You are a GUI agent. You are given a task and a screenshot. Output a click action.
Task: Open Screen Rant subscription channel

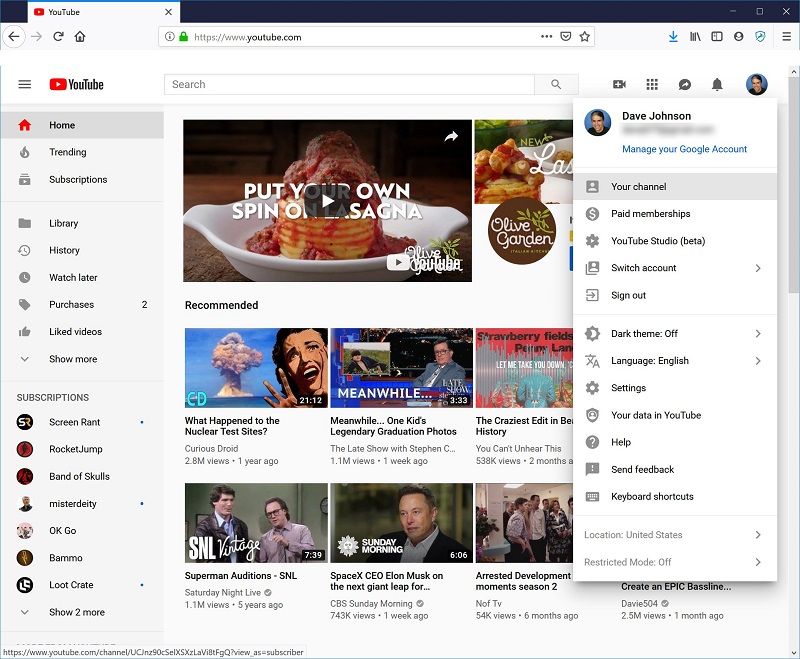pyautogui.click(x=82, y=422)
